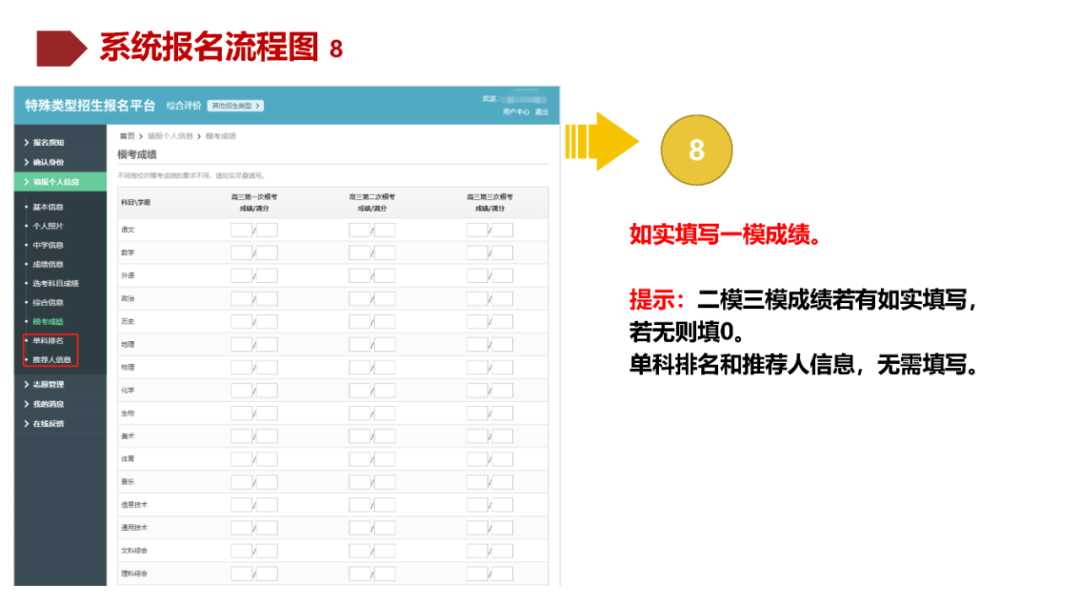This screenshot has height=607, width=1080.
Task: Open 推荐人信息 inside the red box
Action: (x=53, y=359)
